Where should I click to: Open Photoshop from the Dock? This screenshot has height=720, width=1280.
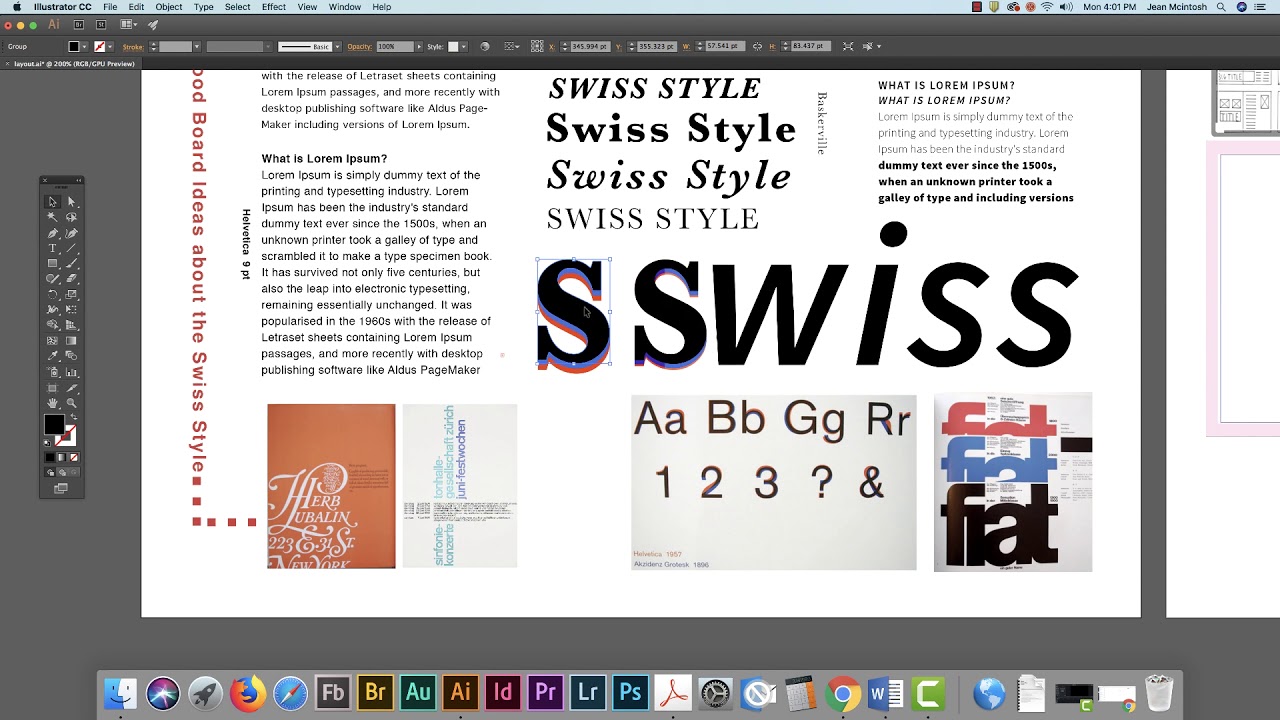click(630, 692)
